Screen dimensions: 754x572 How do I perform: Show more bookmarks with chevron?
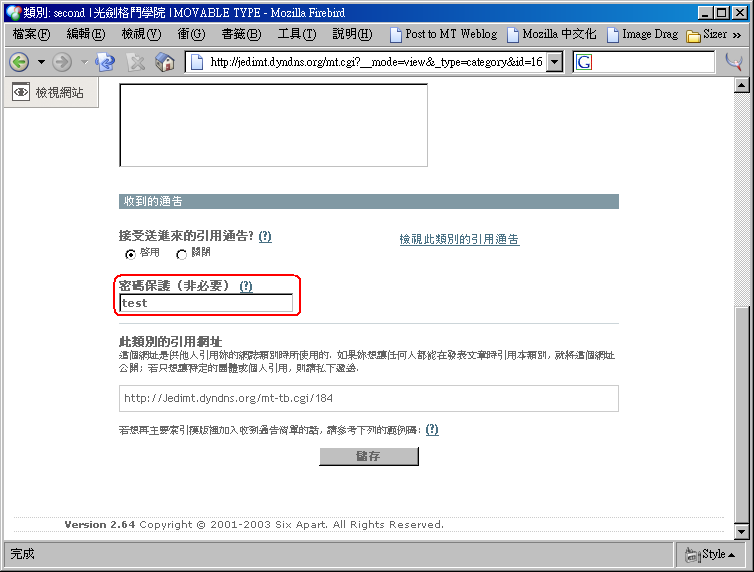[737, 35]
